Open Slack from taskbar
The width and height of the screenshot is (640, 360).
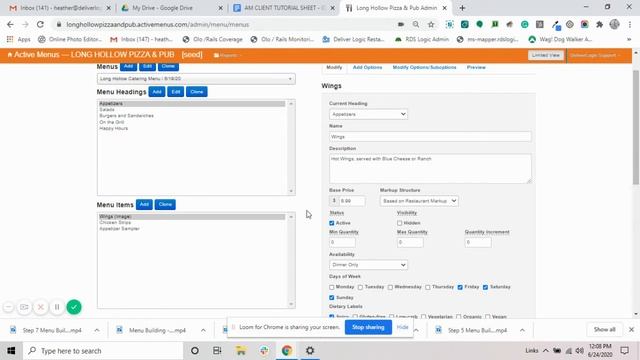(x=264, y=351)
